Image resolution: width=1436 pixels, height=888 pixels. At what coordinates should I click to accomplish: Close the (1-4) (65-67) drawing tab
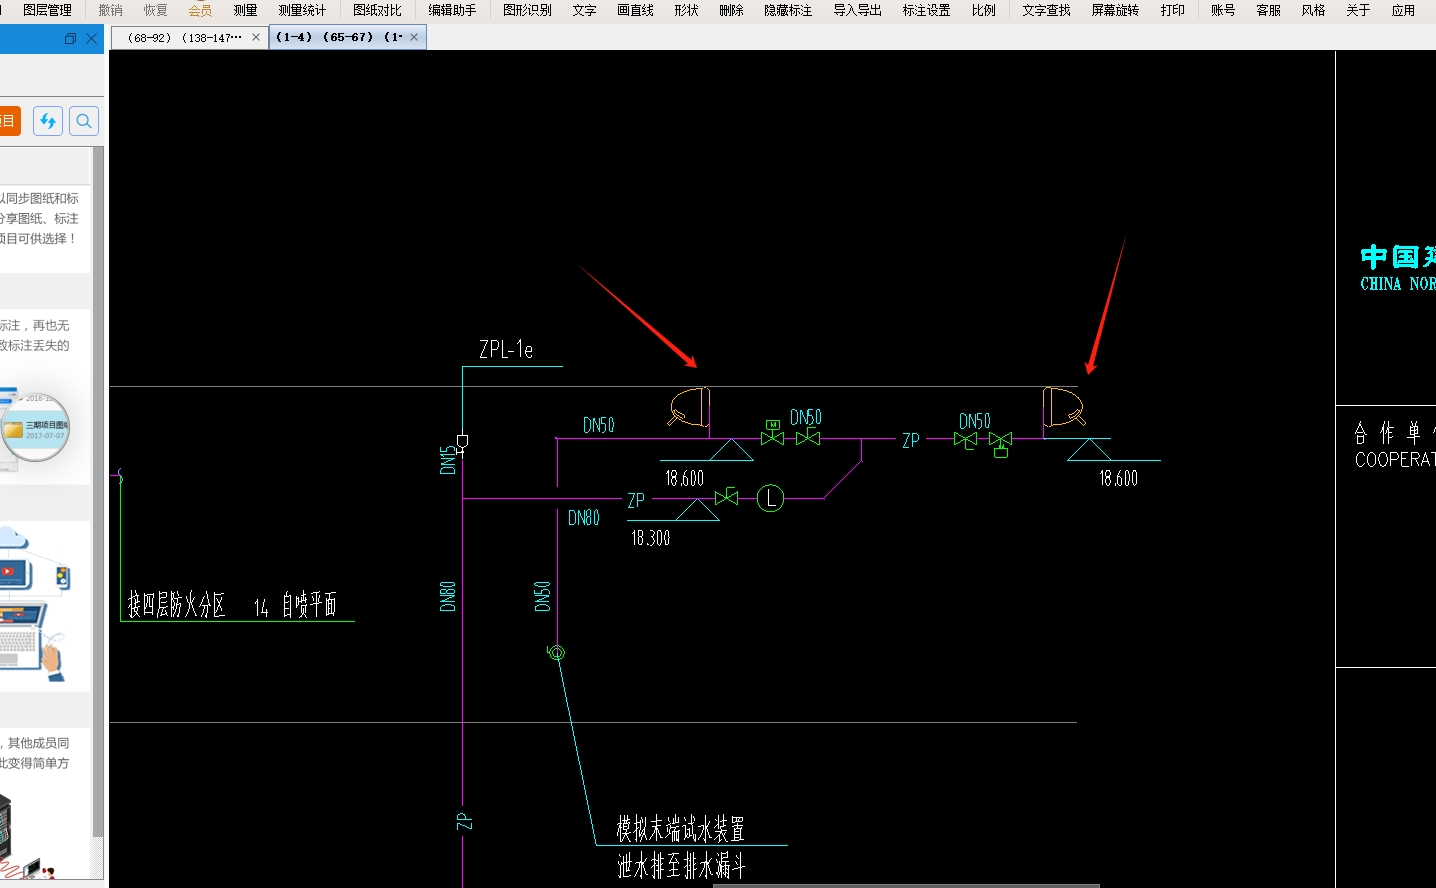pos(414,37)
